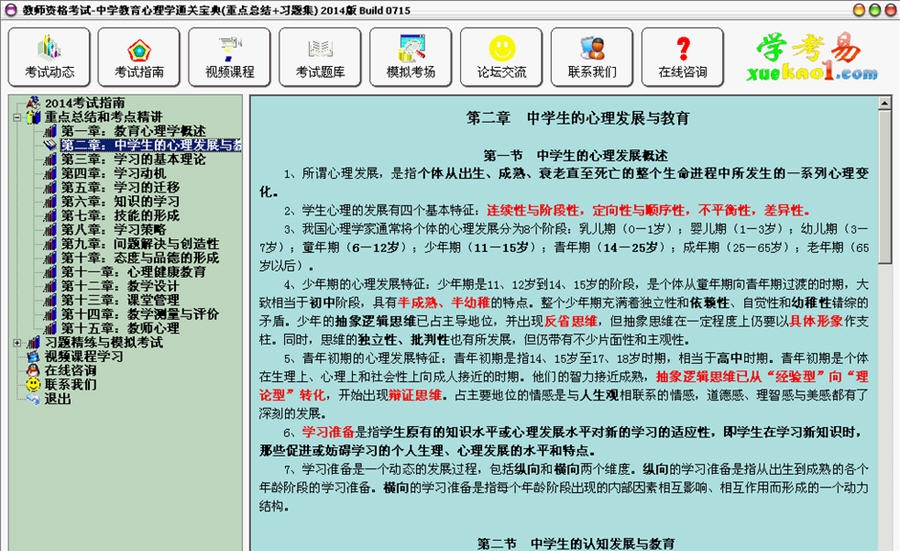Open chapter 第十五章：教师心理
The image size is (900, 551).
coord(120,328)
